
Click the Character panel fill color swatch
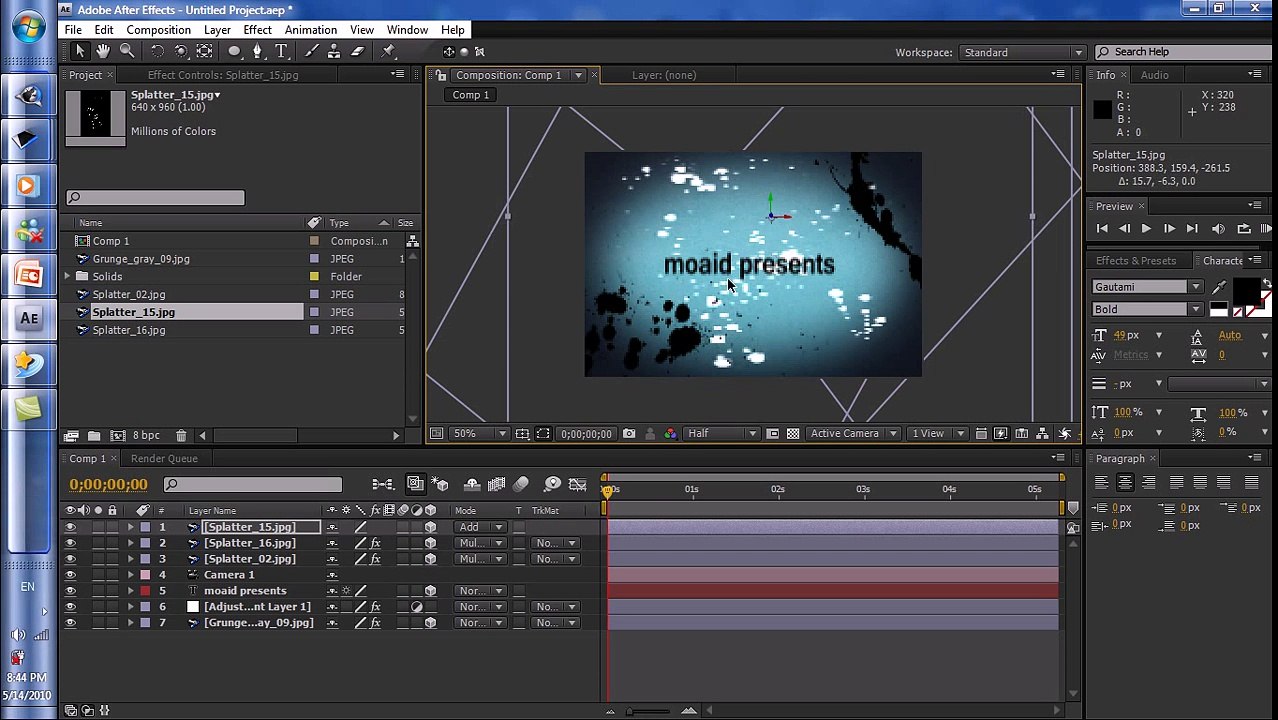[x=1244, y=291]
